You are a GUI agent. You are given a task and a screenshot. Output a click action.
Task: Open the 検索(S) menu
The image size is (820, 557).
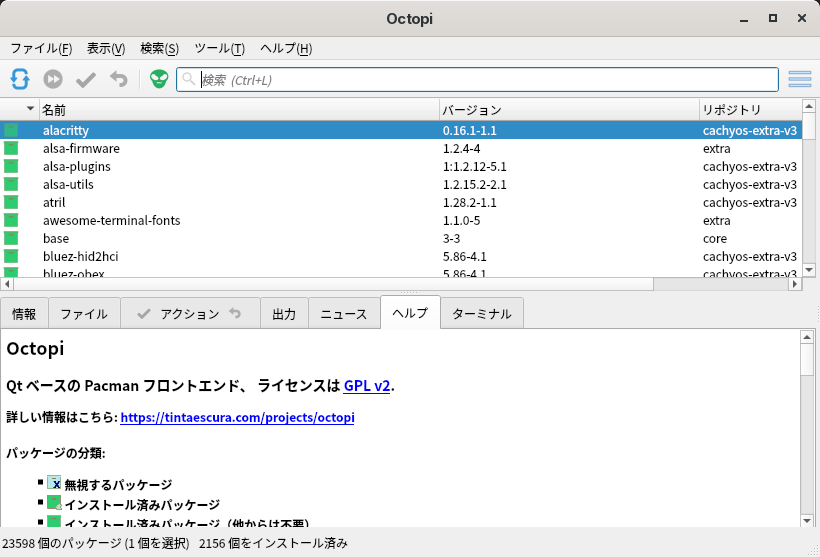(x=160, y=49)
